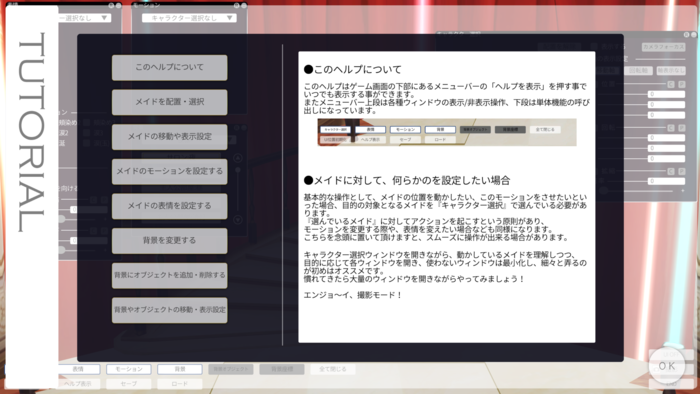The image size is (700, 394).
Task: Open 背景にオブジェクトを追加・削除する help topic
Action: [x=169, y=275]
